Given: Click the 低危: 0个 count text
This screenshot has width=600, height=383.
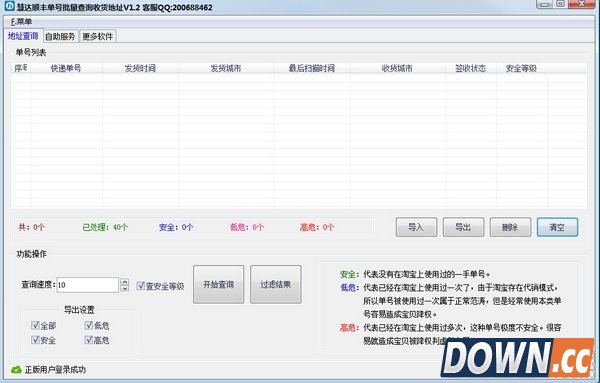Looking at the screenshot, I should [247, 227].
